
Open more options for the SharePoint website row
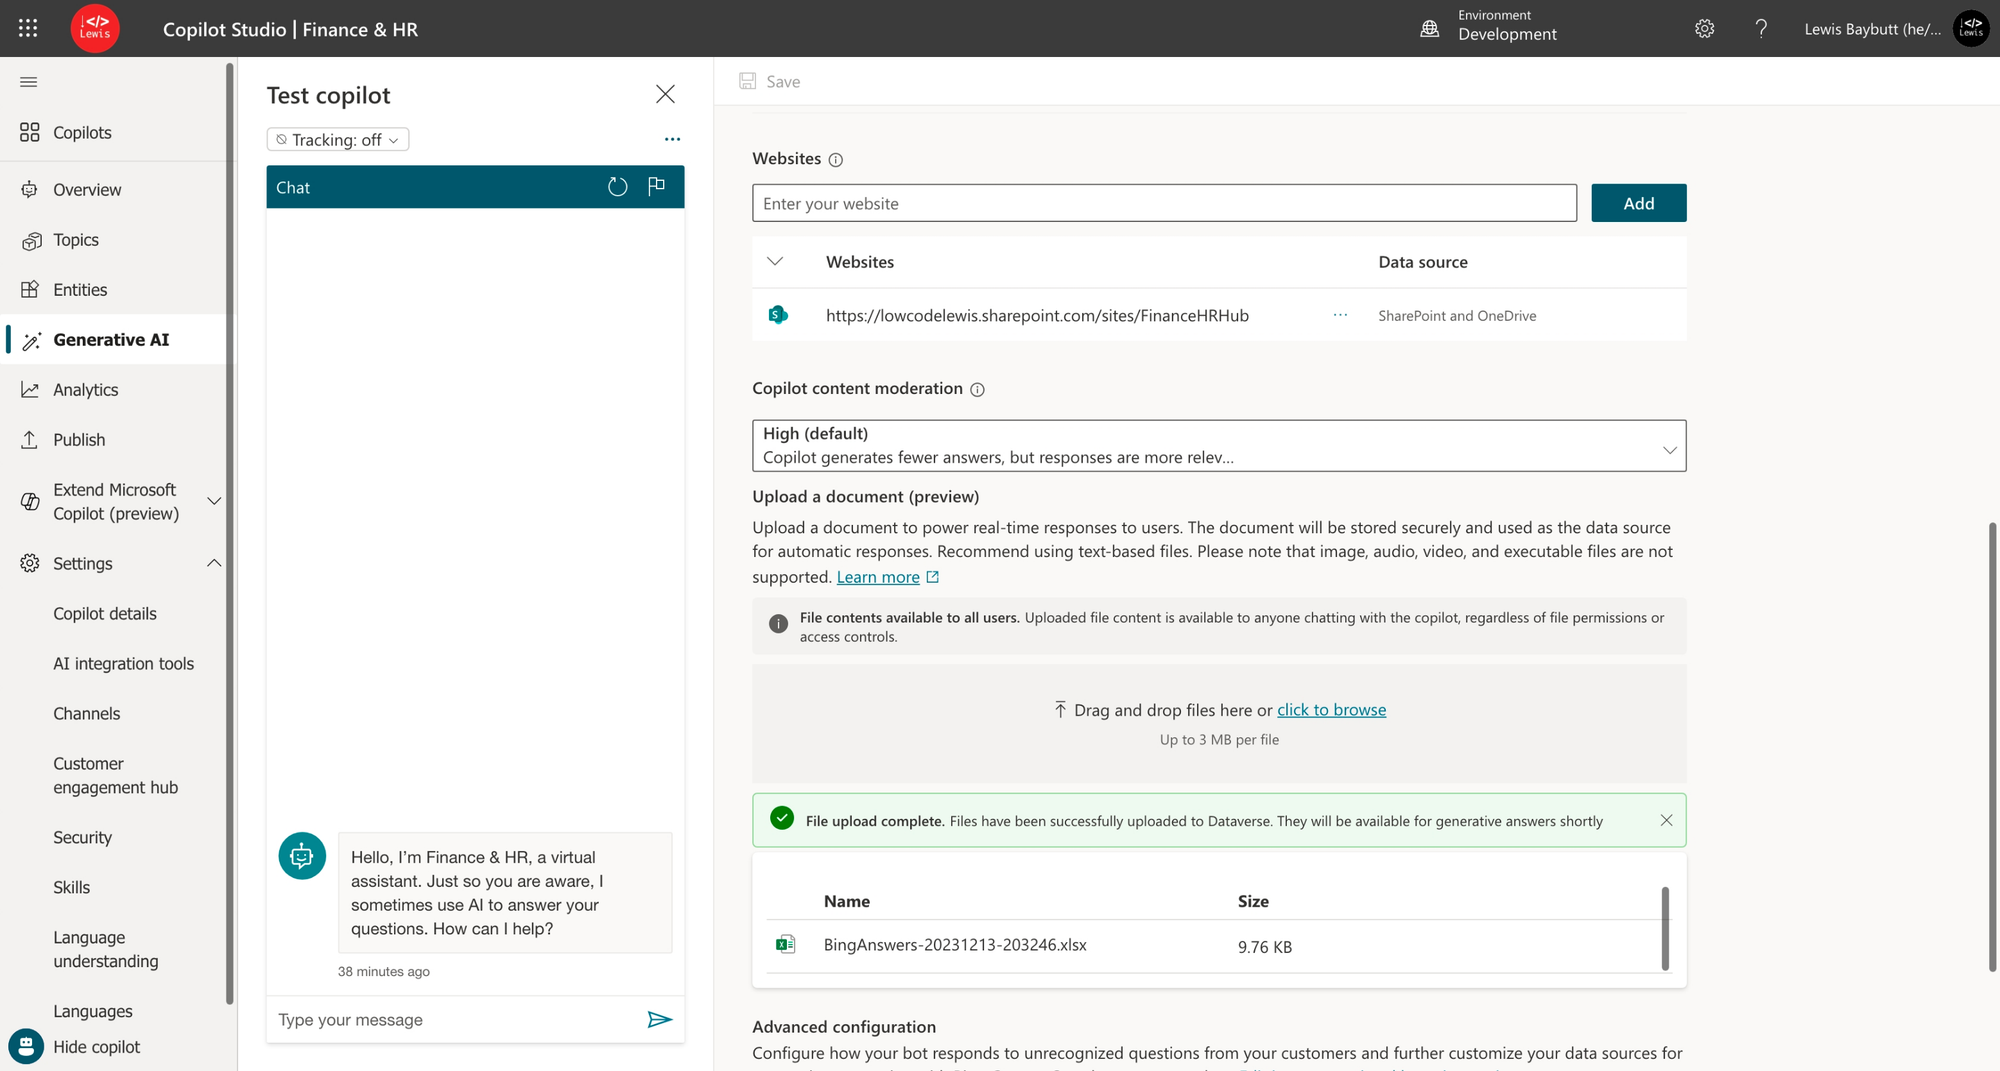pos(1340,315)
